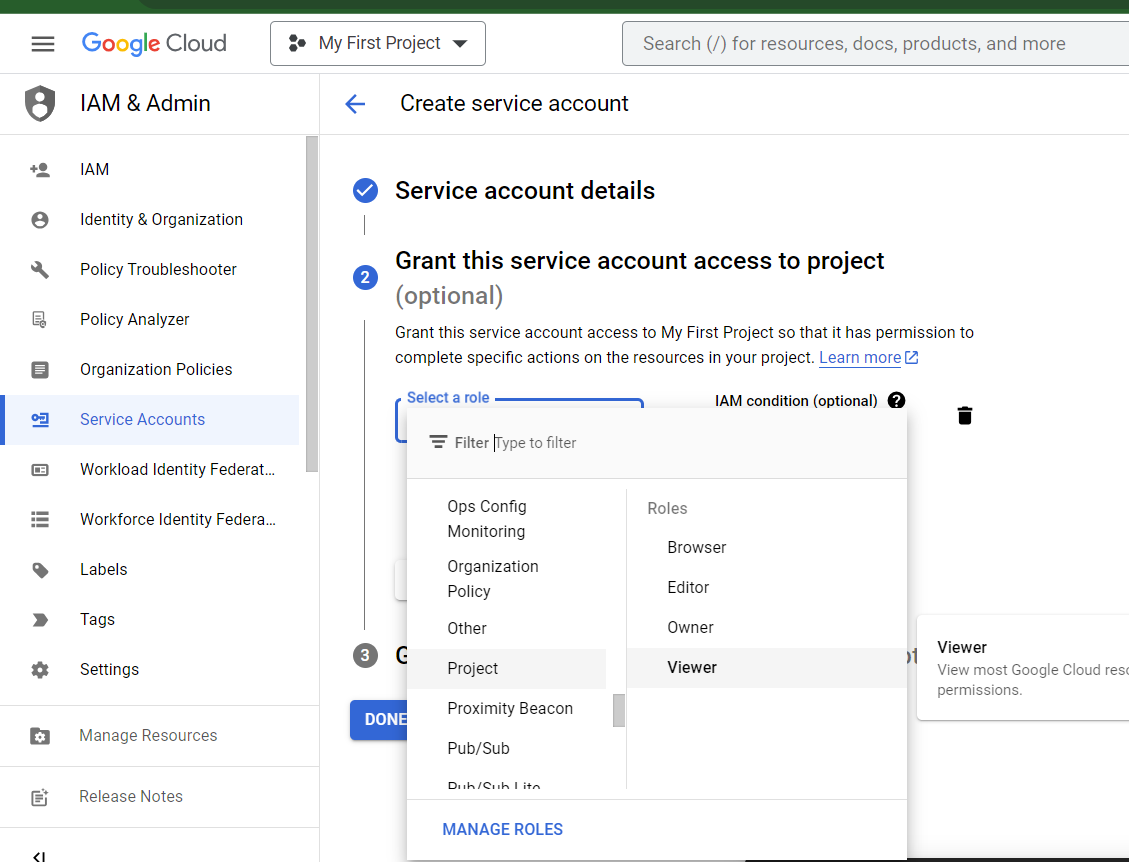Click the role category list scrollbar
The height and width of the screenshot is (862, 1129).
pos(619,710)
